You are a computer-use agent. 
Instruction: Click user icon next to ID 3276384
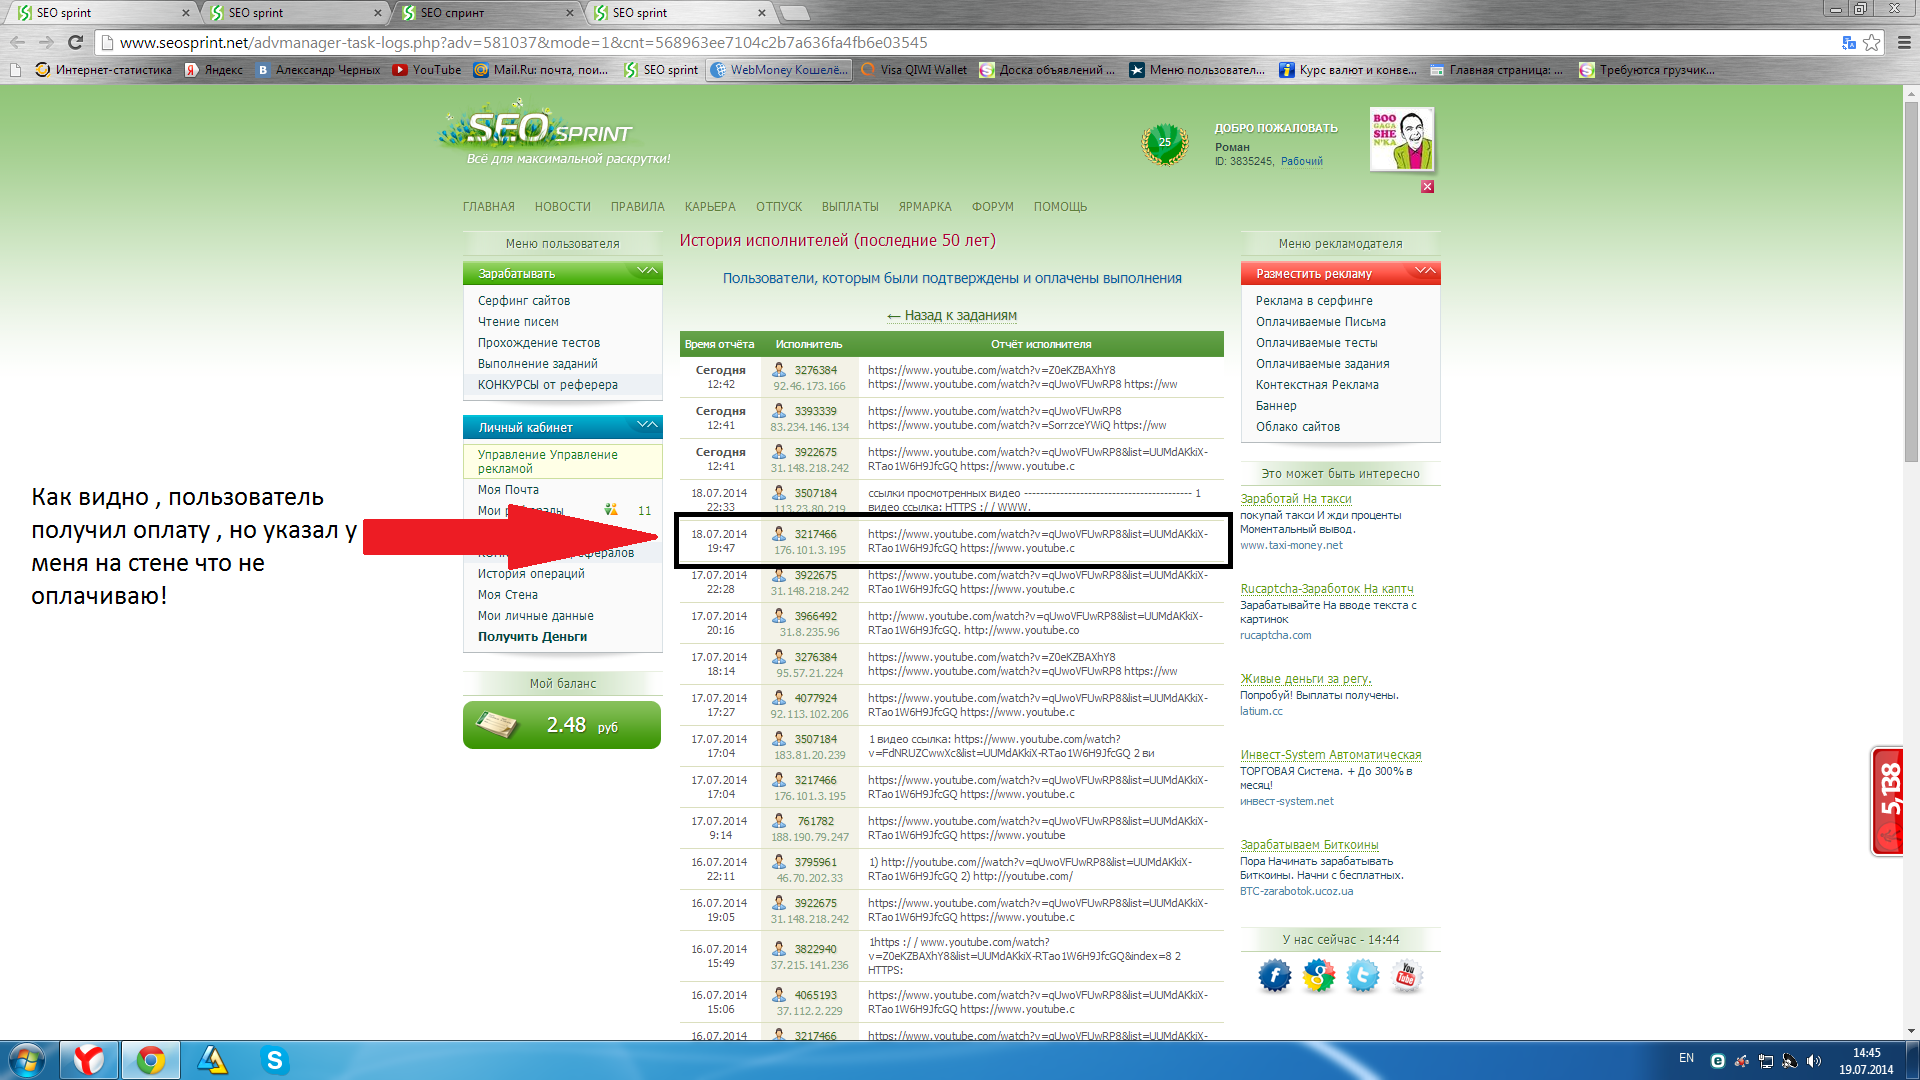(x=779, y=370)
